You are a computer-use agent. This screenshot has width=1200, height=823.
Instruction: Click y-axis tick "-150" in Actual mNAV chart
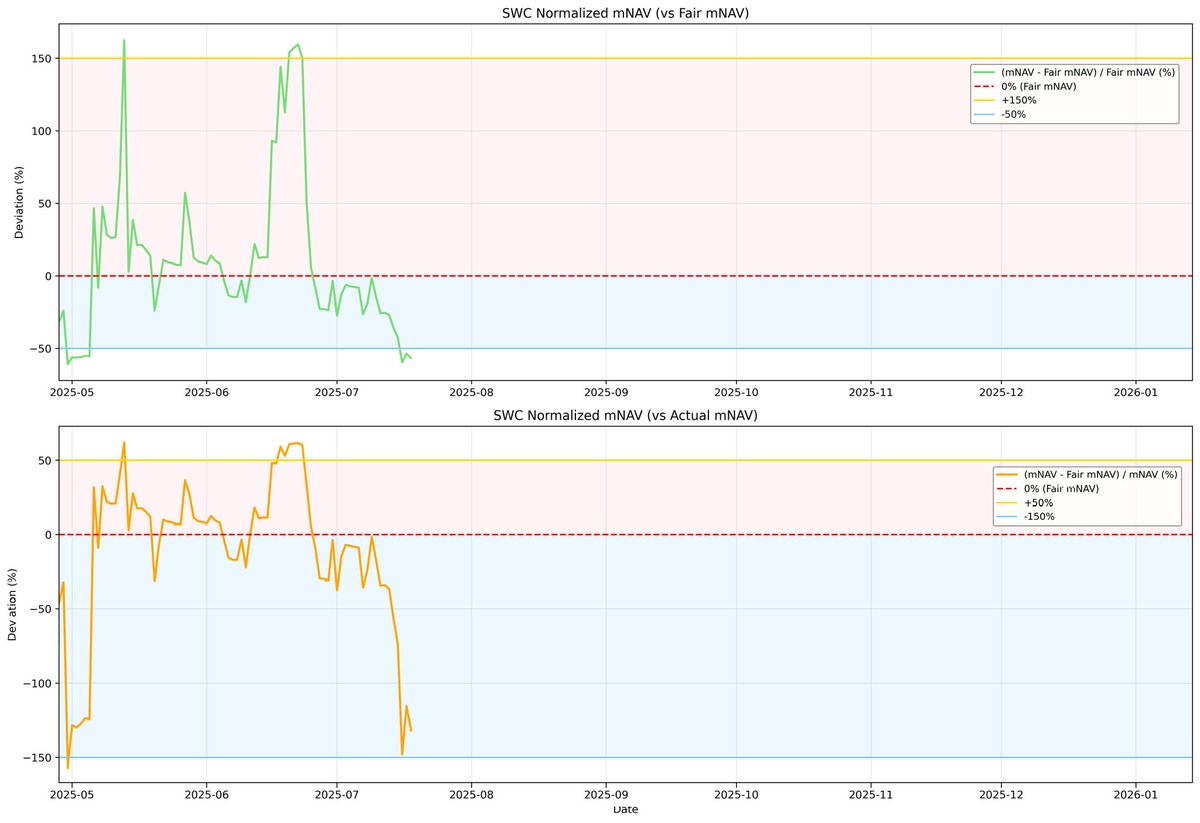37,757
